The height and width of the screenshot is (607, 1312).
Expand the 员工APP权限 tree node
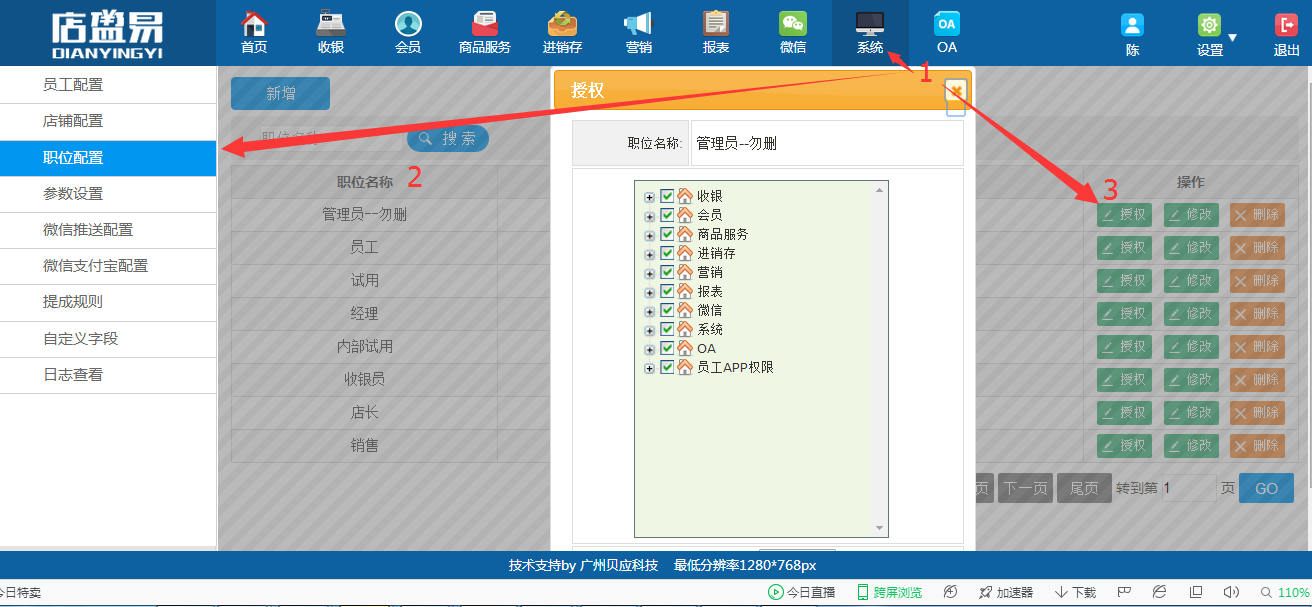649,368
